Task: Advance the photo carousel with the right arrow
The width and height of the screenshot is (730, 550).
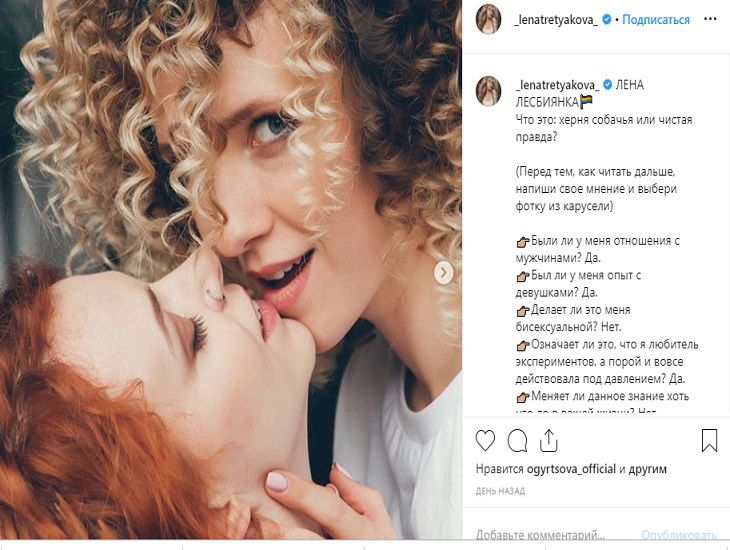Action: (444, 272)
